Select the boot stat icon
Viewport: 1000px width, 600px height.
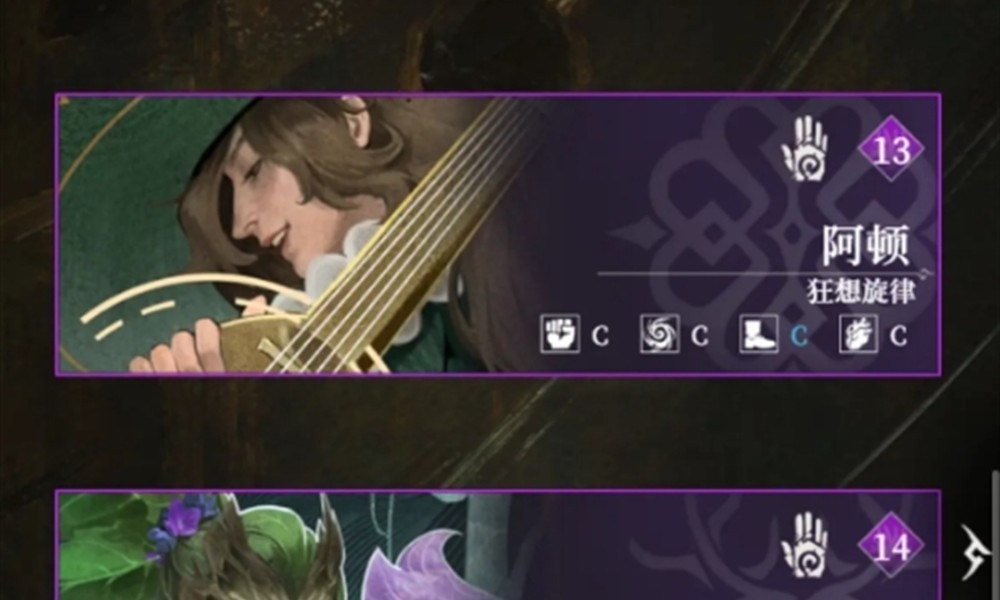tap(759, 333)
